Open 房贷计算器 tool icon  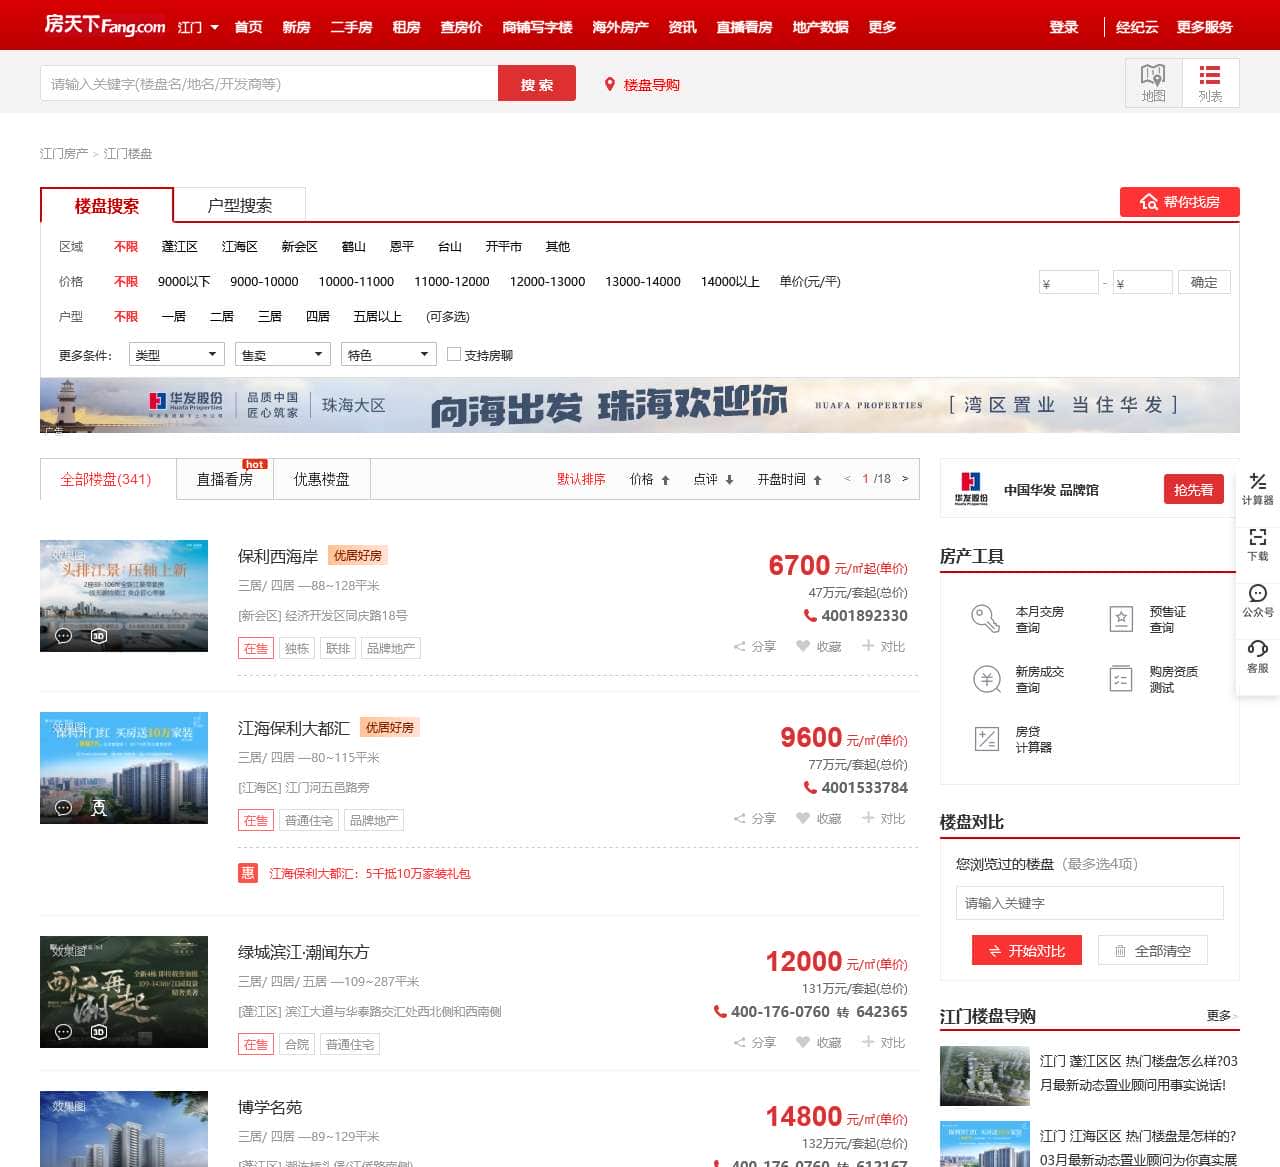(987, 739)
